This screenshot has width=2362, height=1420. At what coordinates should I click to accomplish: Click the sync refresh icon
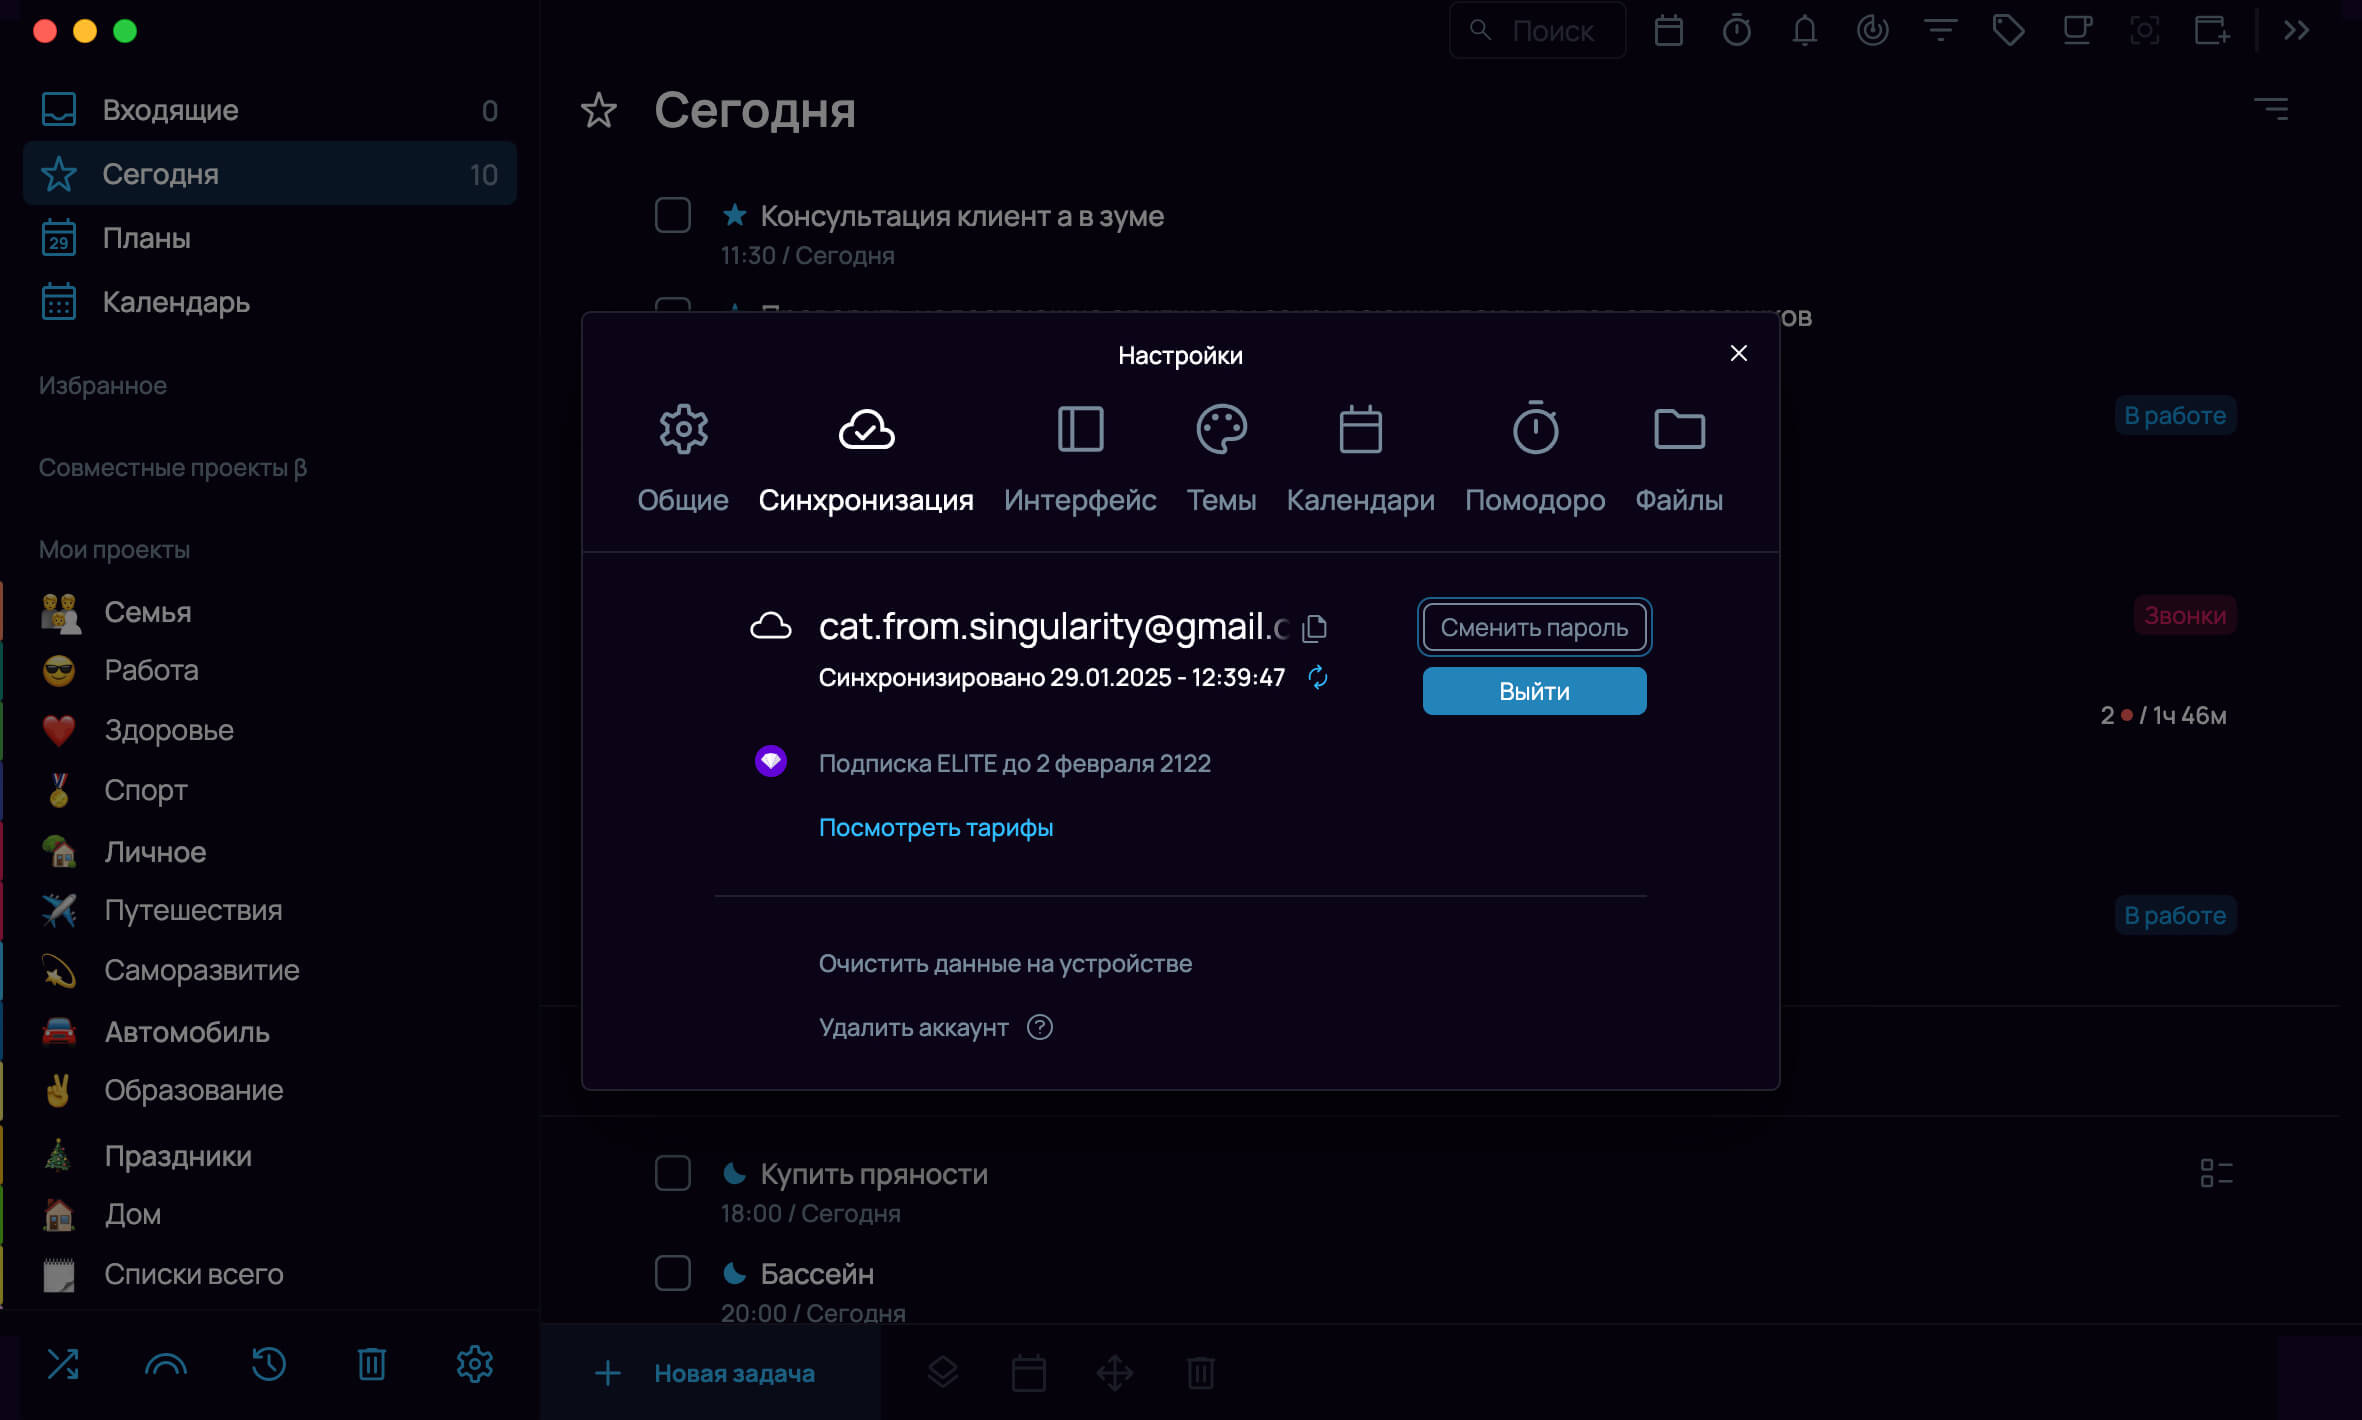pyautogui.click(x=1318, y=677)
